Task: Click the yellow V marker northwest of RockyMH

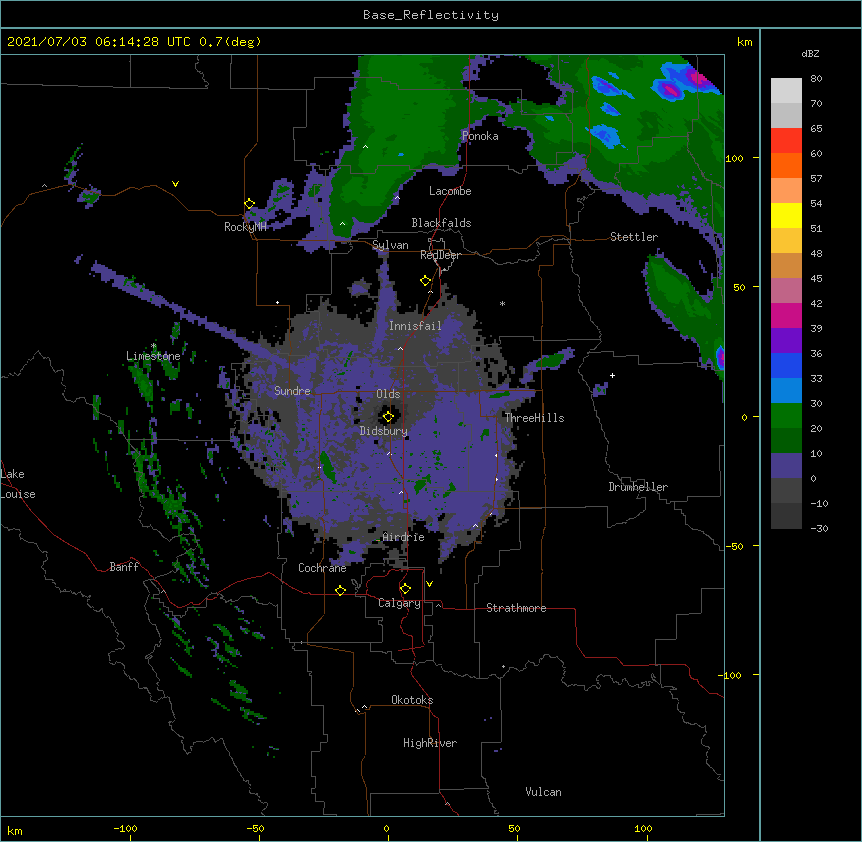Action: 175,184
